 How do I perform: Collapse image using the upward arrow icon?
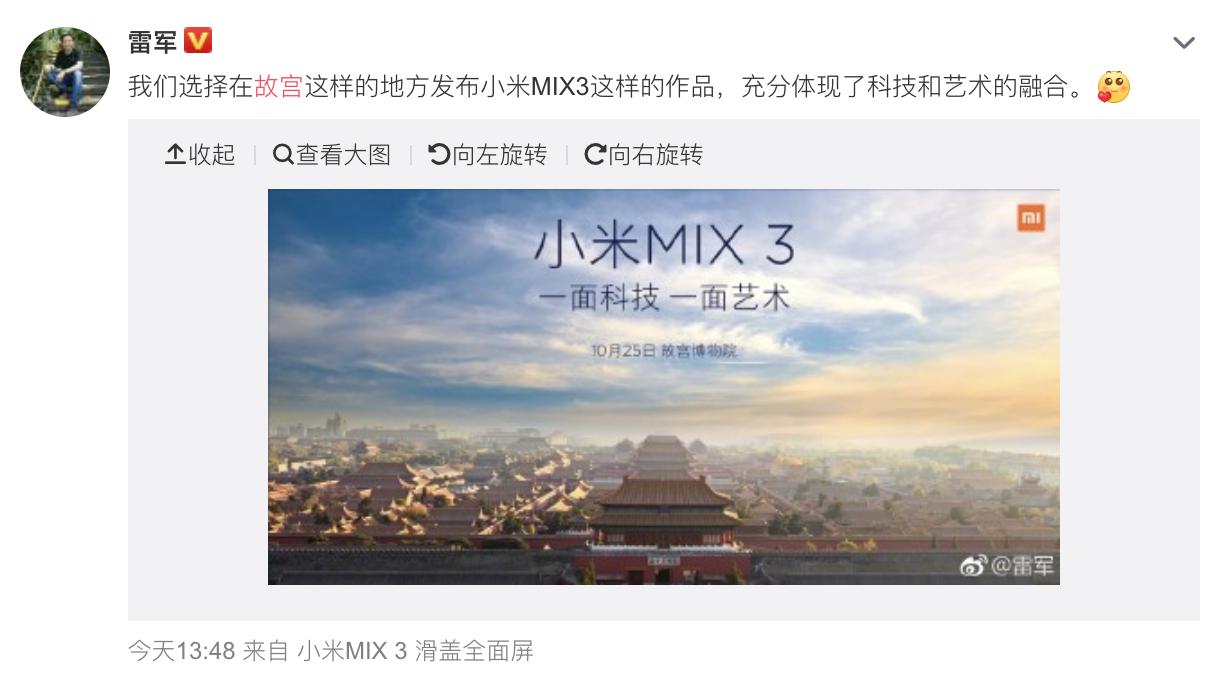pyautogui.click(x=175, y=154)
